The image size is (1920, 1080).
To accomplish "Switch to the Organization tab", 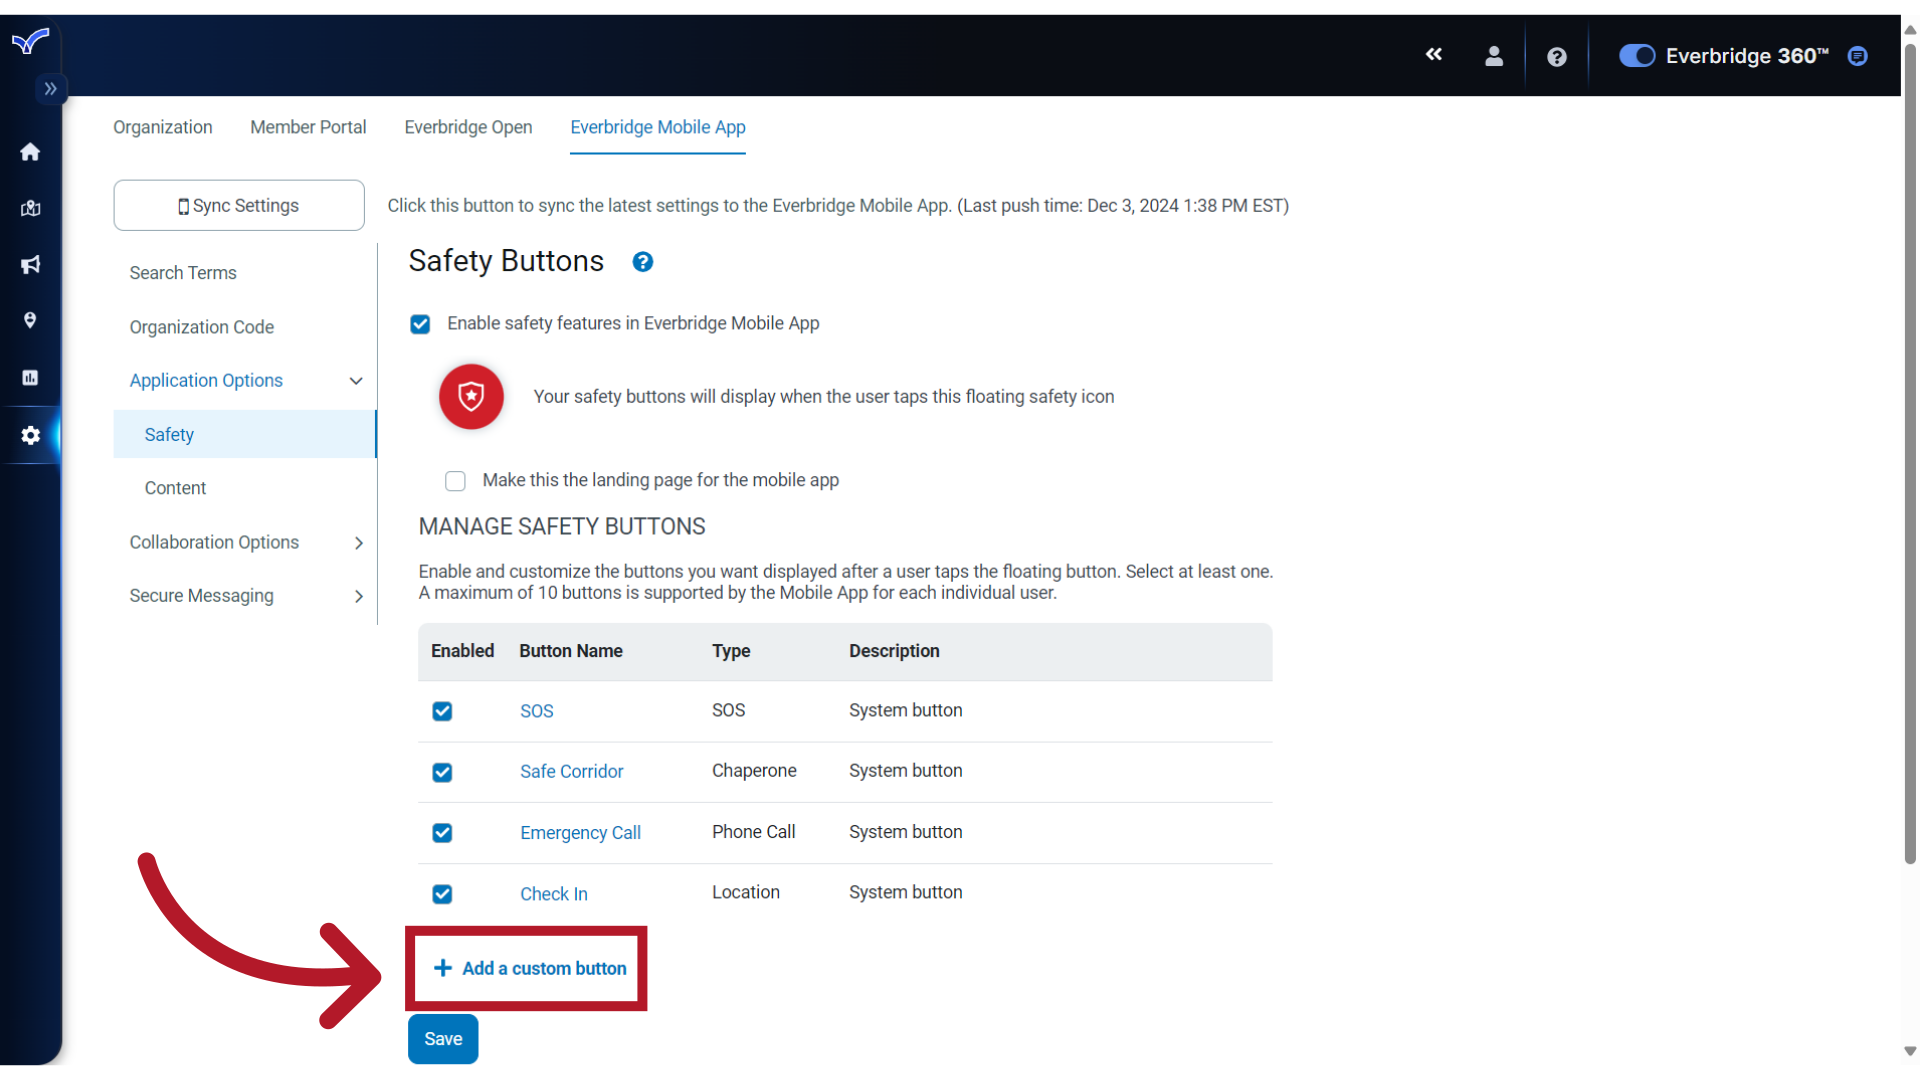I will [x=163, y=127].
